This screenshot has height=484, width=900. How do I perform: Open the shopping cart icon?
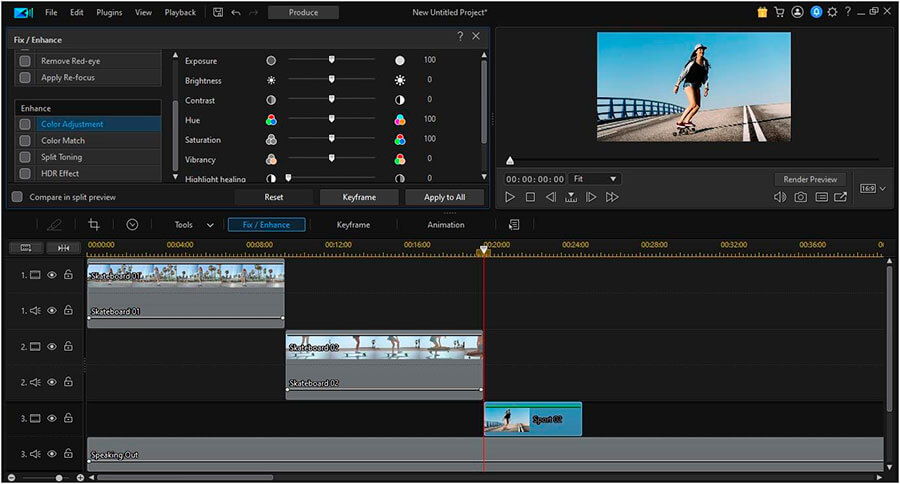click(779, 12)
